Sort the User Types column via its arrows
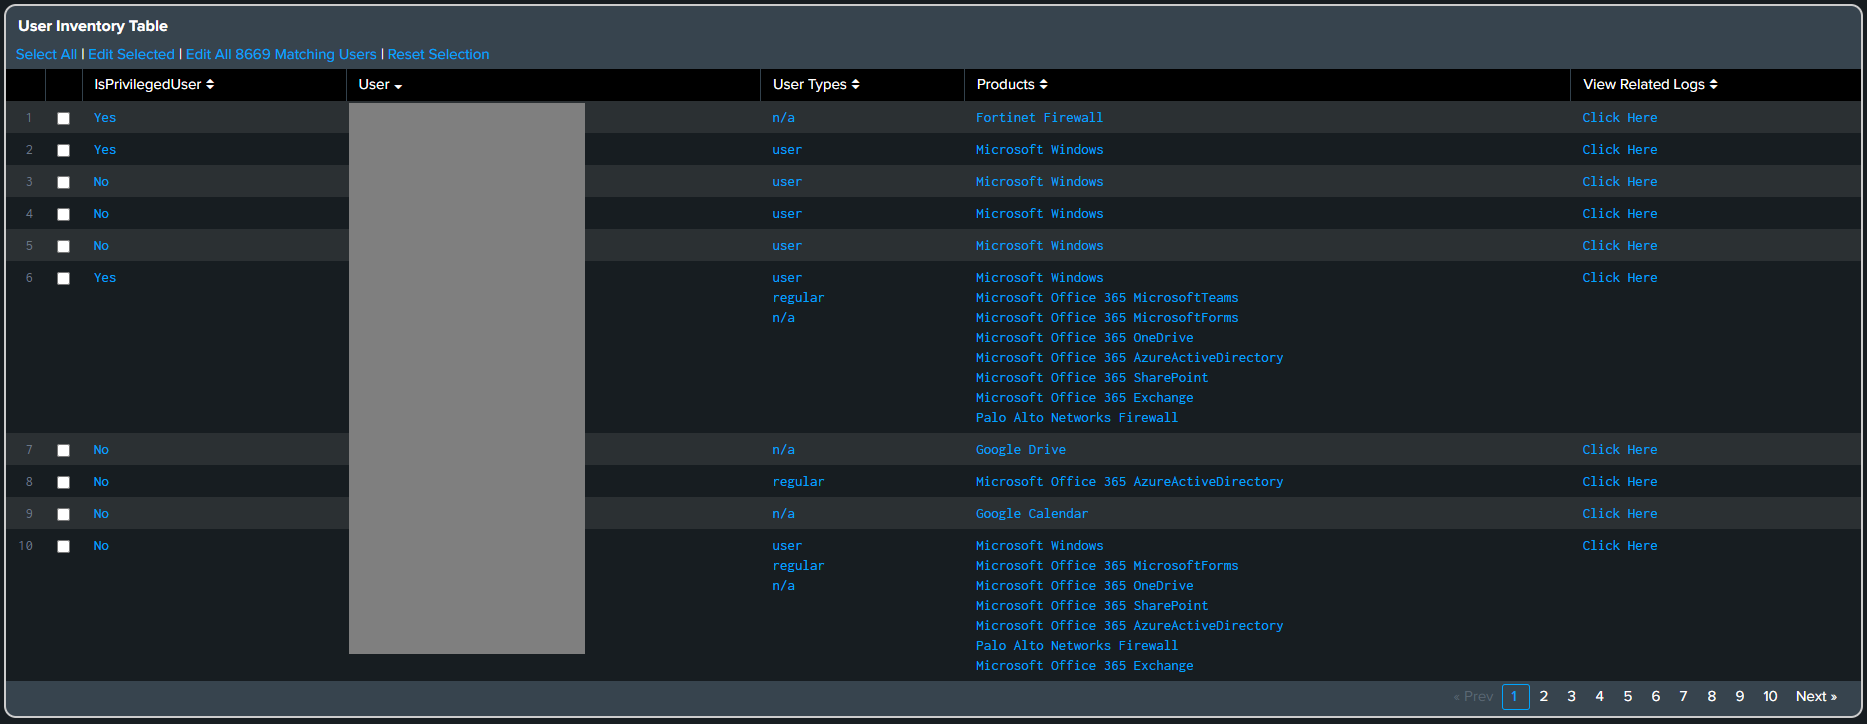This screenshot has height=724, width=1867. pos(855,85)
